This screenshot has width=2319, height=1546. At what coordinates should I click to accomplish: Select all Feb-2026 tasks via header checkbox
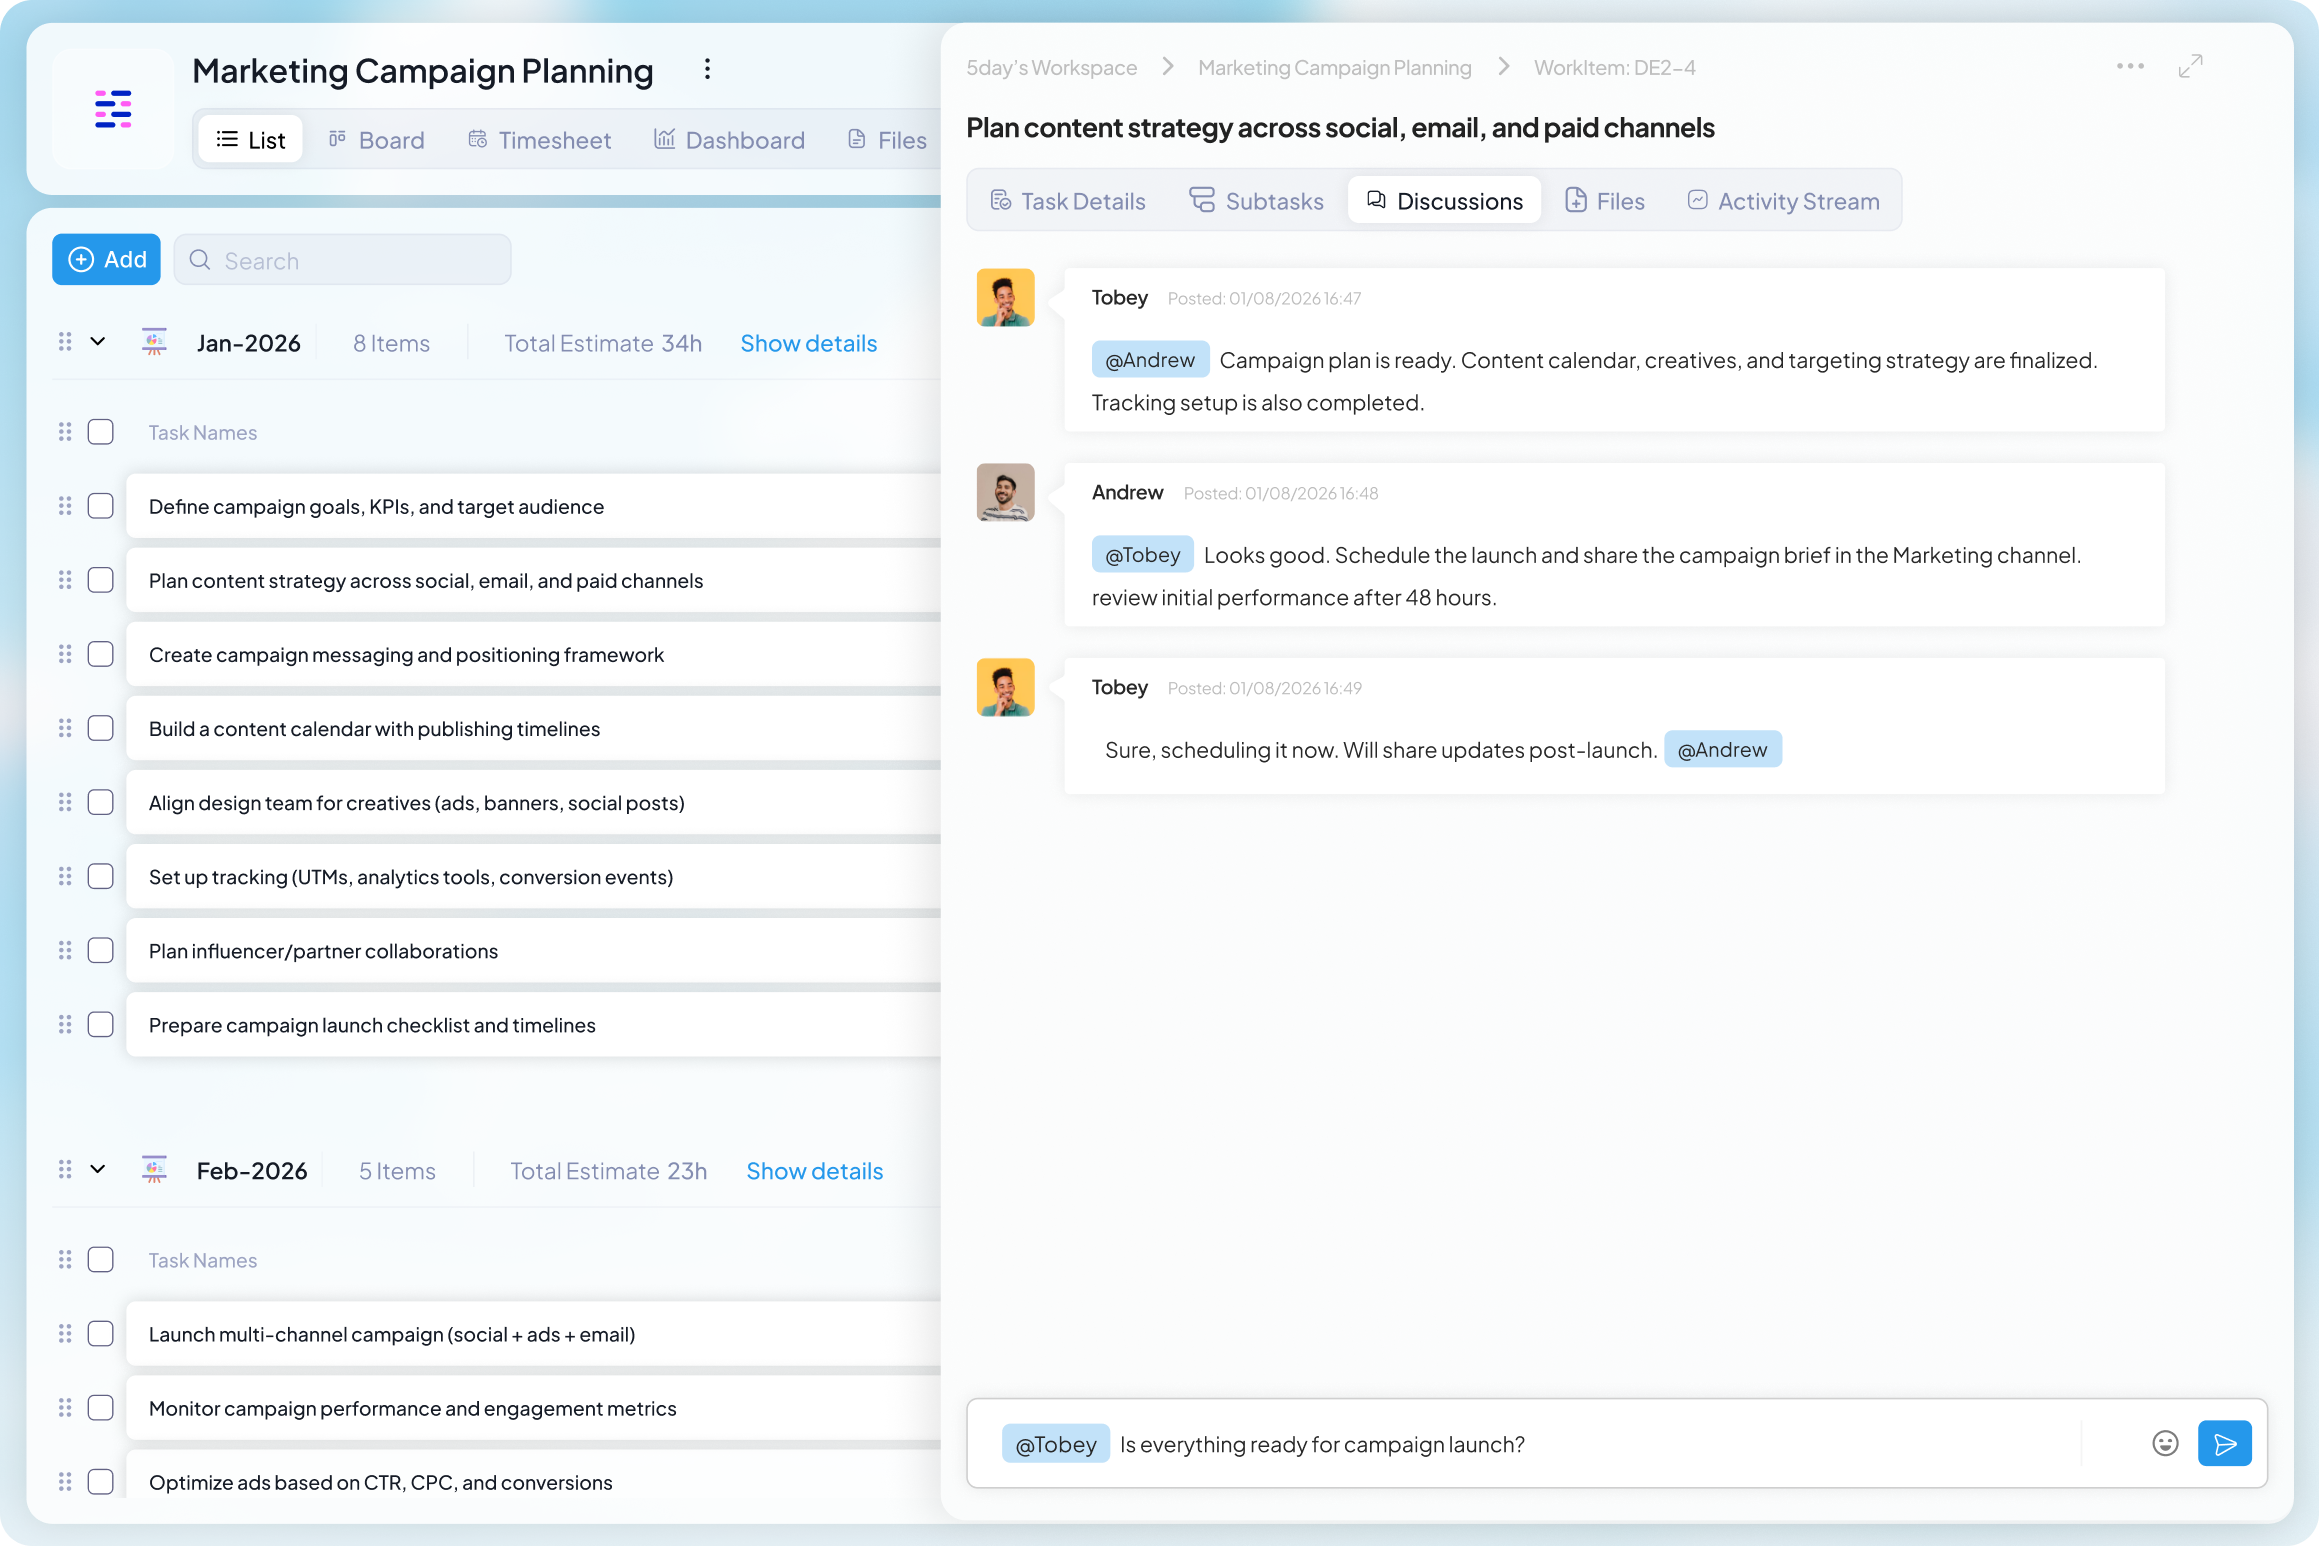tap(101, 1259)
